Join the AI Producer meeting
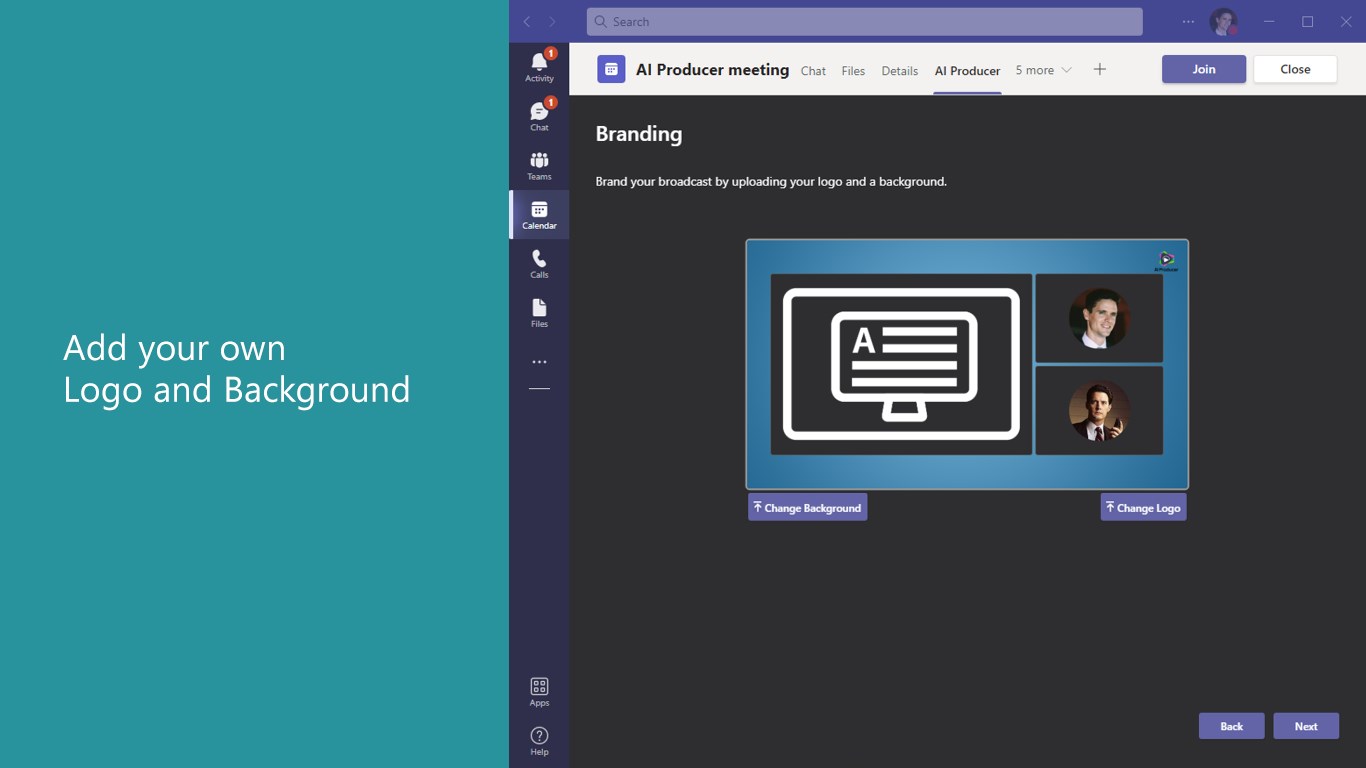The width and height of the screenshot is (1366, 768). [1203, 69]
